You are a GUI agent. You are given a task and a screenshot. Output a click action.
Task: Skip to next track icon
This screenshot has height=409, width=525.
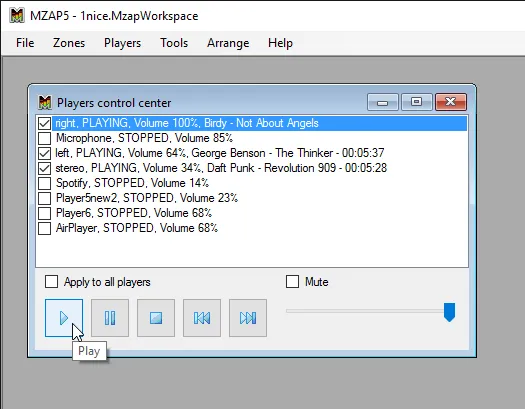click(x=248, y=318)
